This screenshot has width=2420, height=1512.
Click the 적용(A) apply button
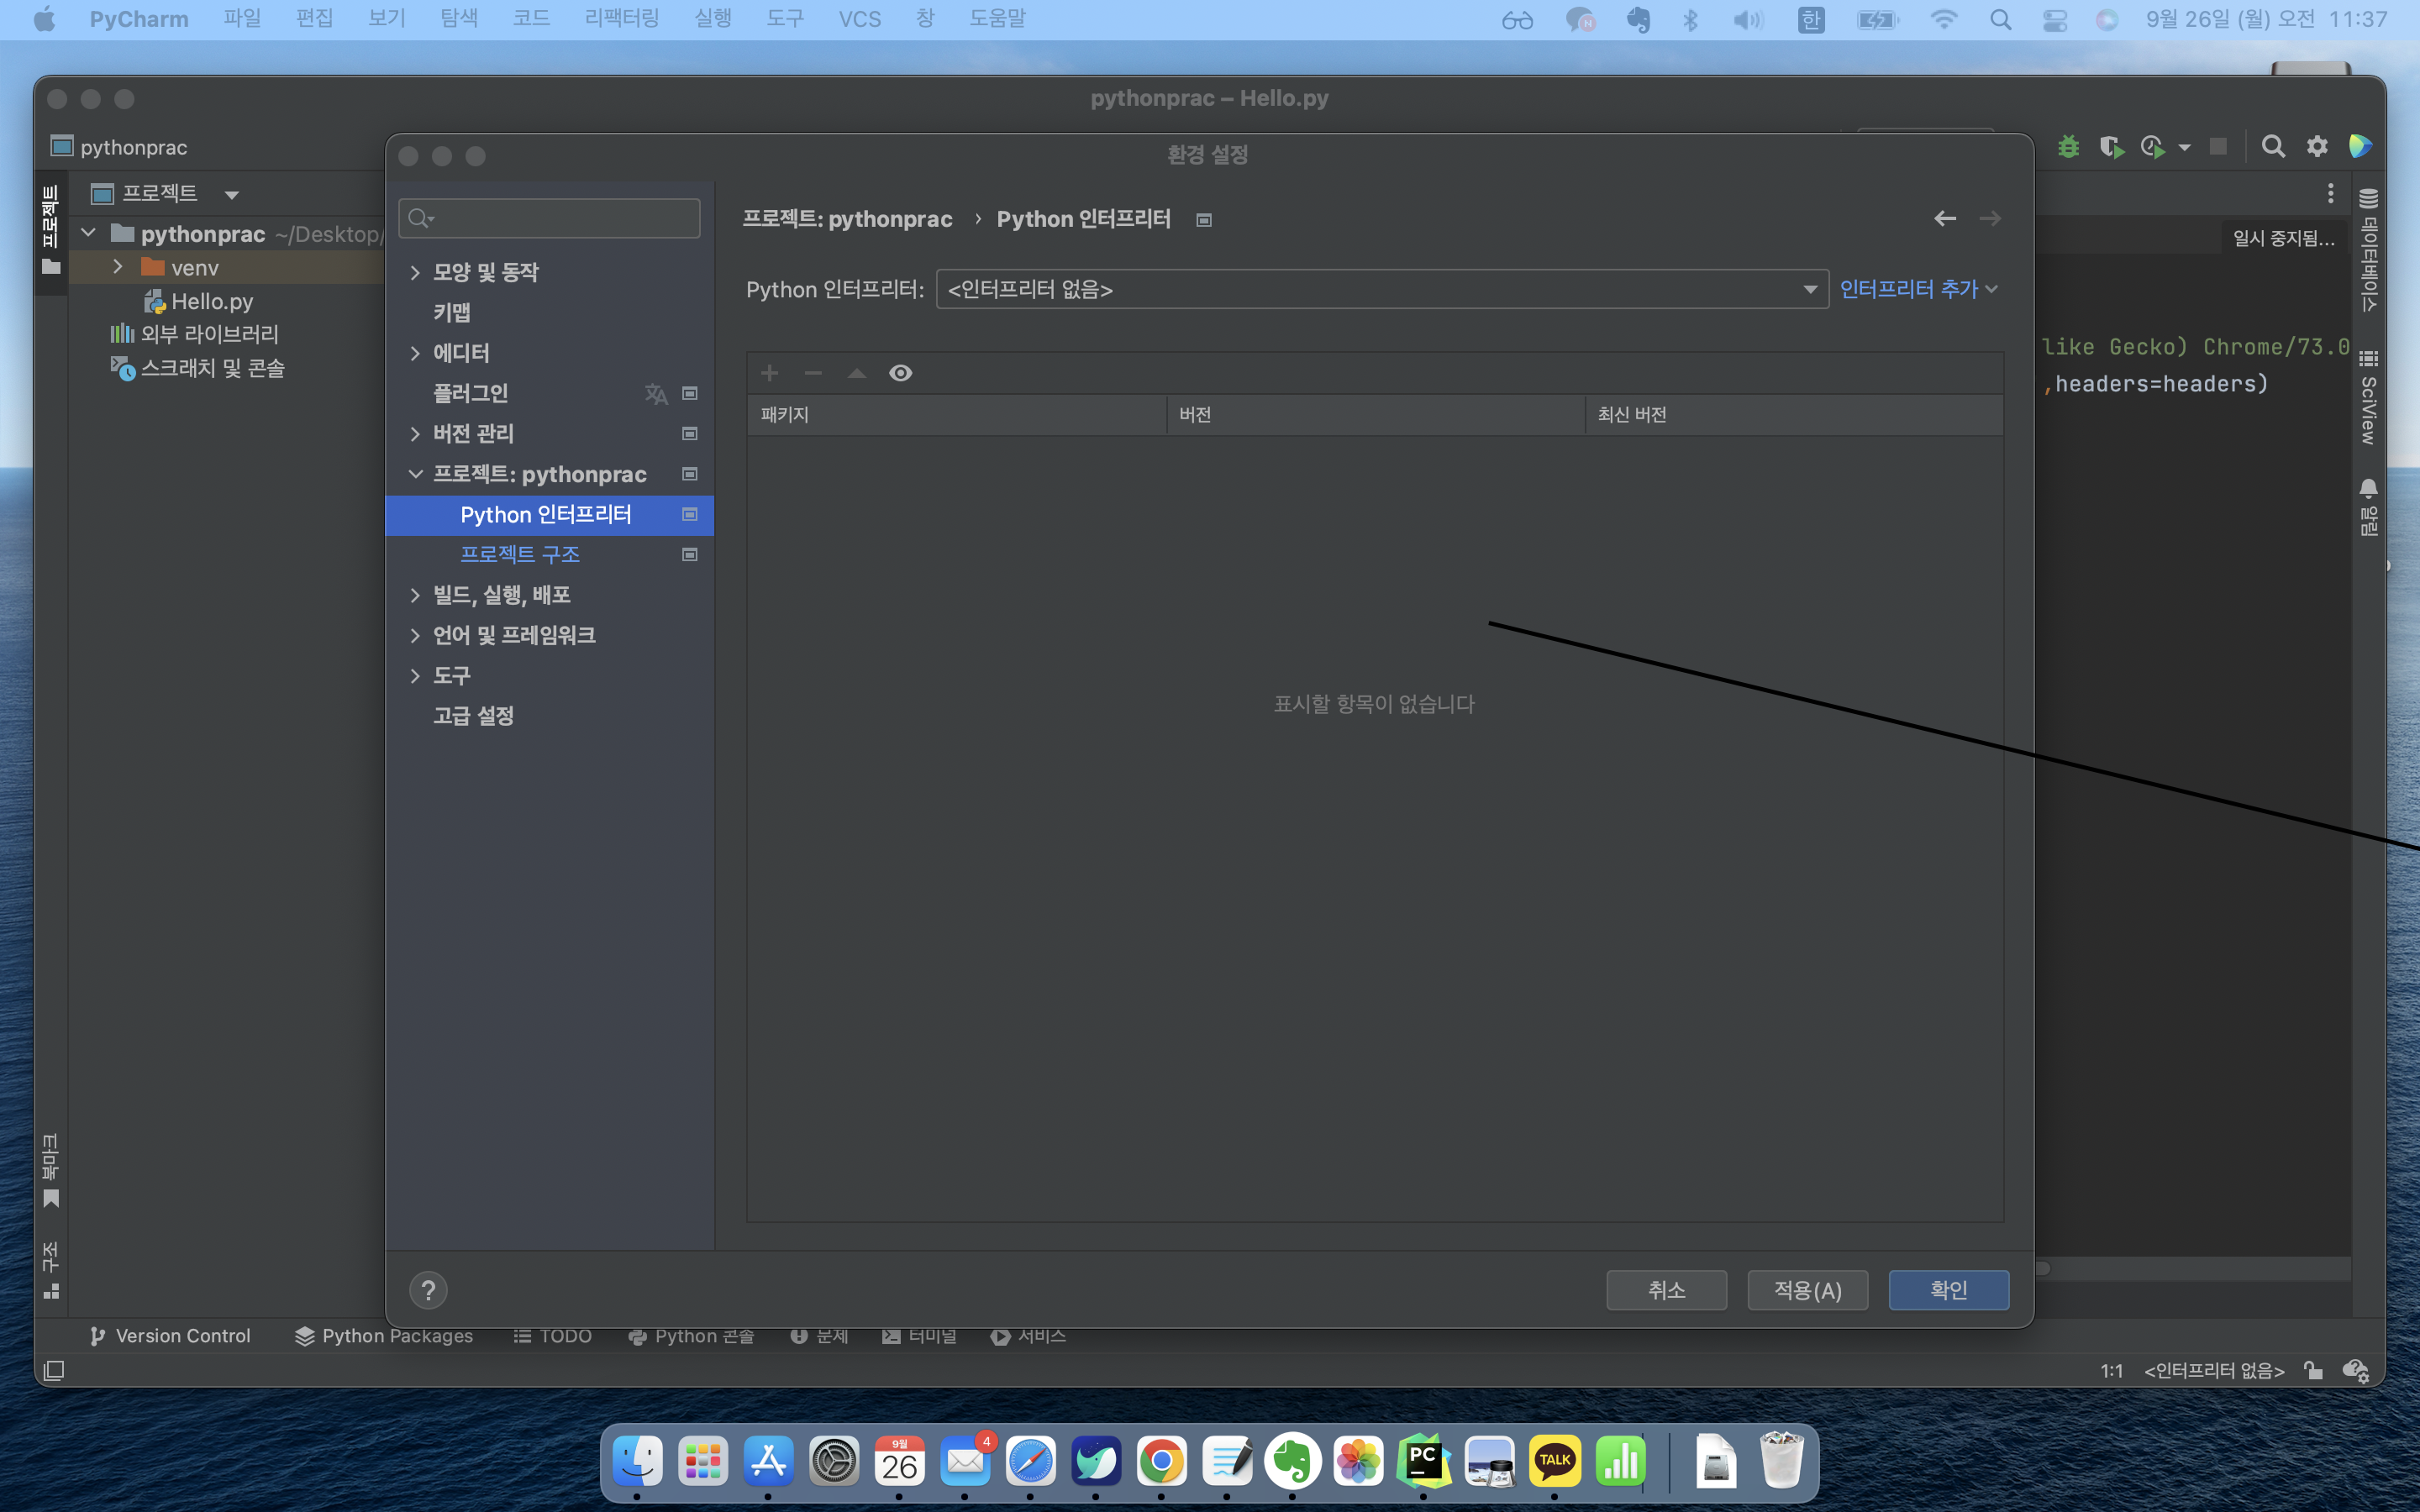point(1807,1290)
